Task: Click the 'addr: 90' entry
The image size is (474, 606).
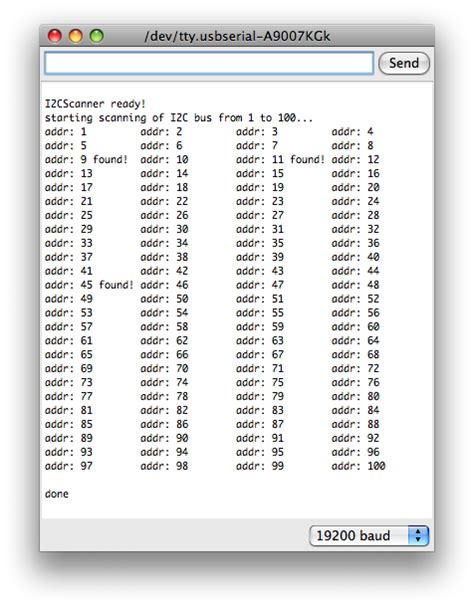Action: click(x=164, y=438)
